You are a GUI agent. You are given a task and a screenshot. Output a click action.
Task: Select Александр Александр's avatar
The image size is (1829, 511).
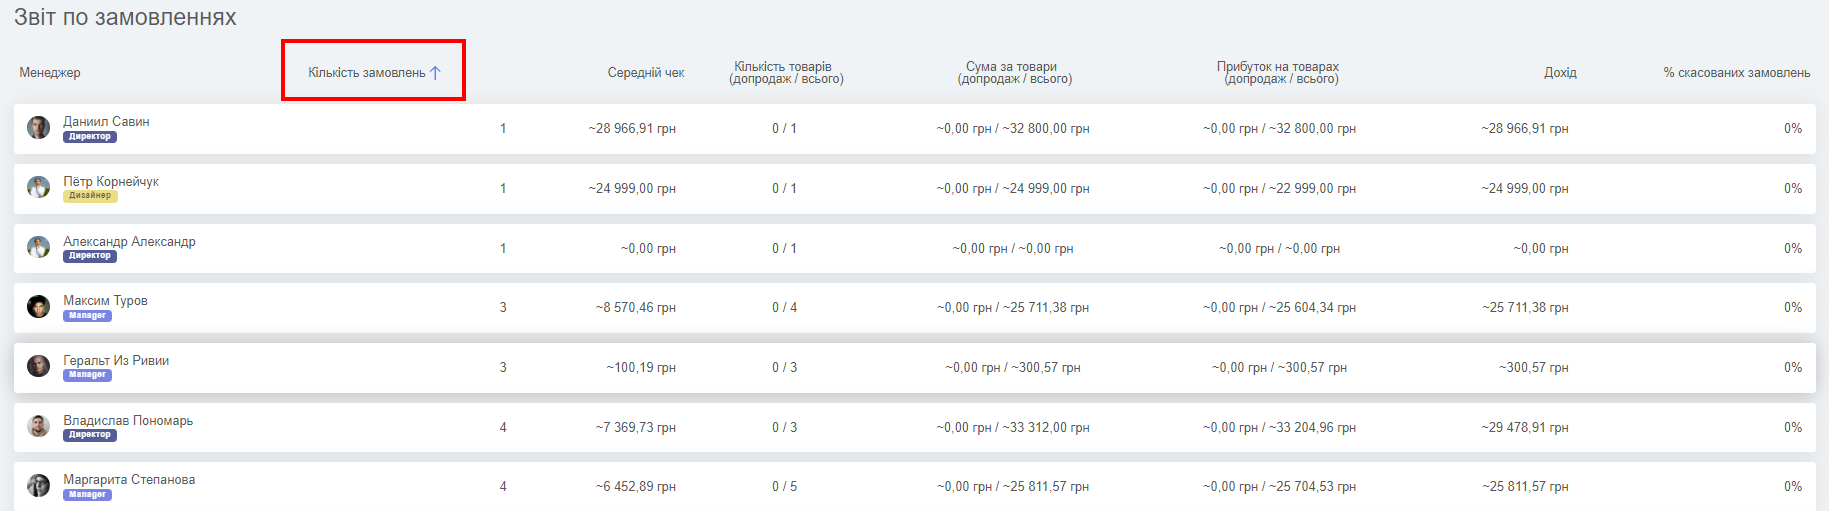[38, 247]
